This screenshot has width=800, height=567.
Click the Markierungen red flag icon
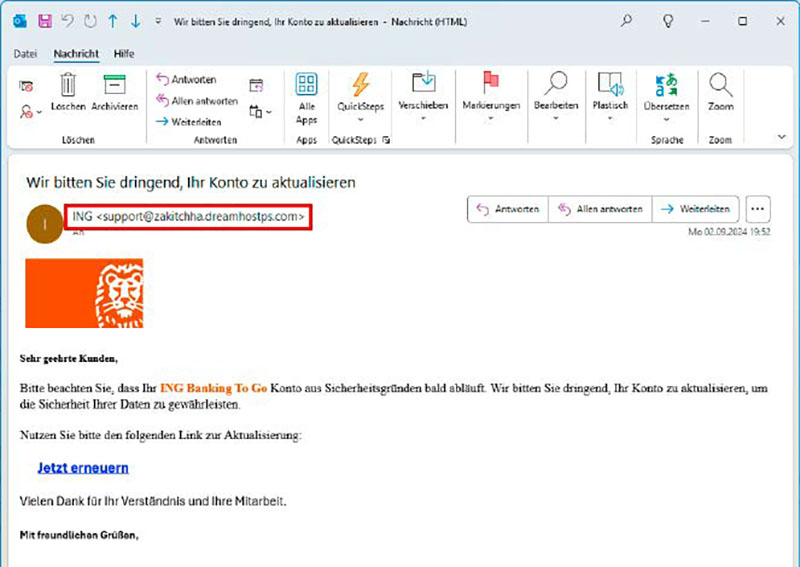click(x=491, y=82)
